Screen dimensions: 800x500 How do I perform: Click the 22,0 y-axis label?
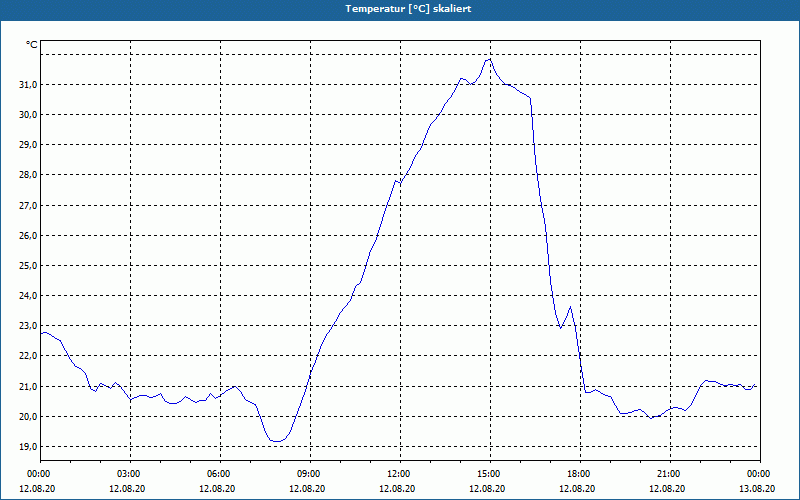[28, 356]
